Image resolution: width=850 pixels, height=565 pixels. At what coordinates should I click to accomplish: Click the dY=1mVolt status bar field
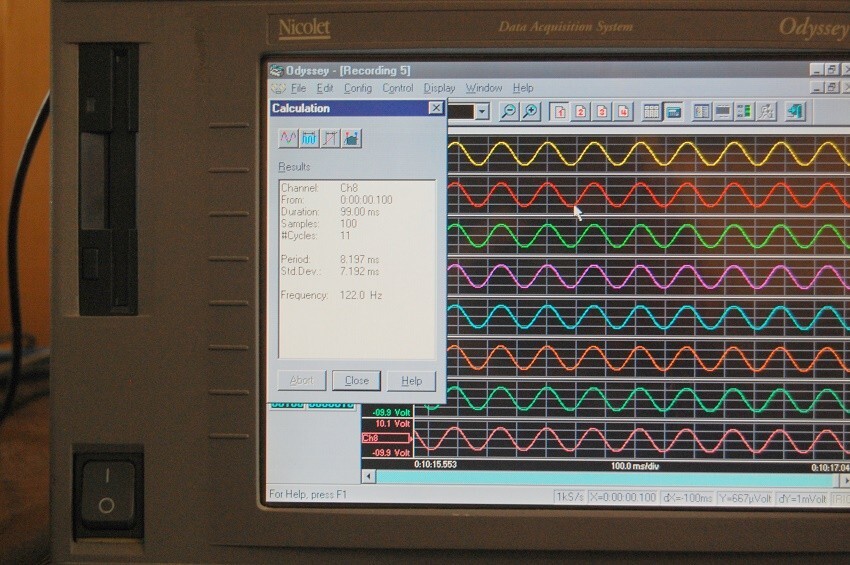(802, 499)
